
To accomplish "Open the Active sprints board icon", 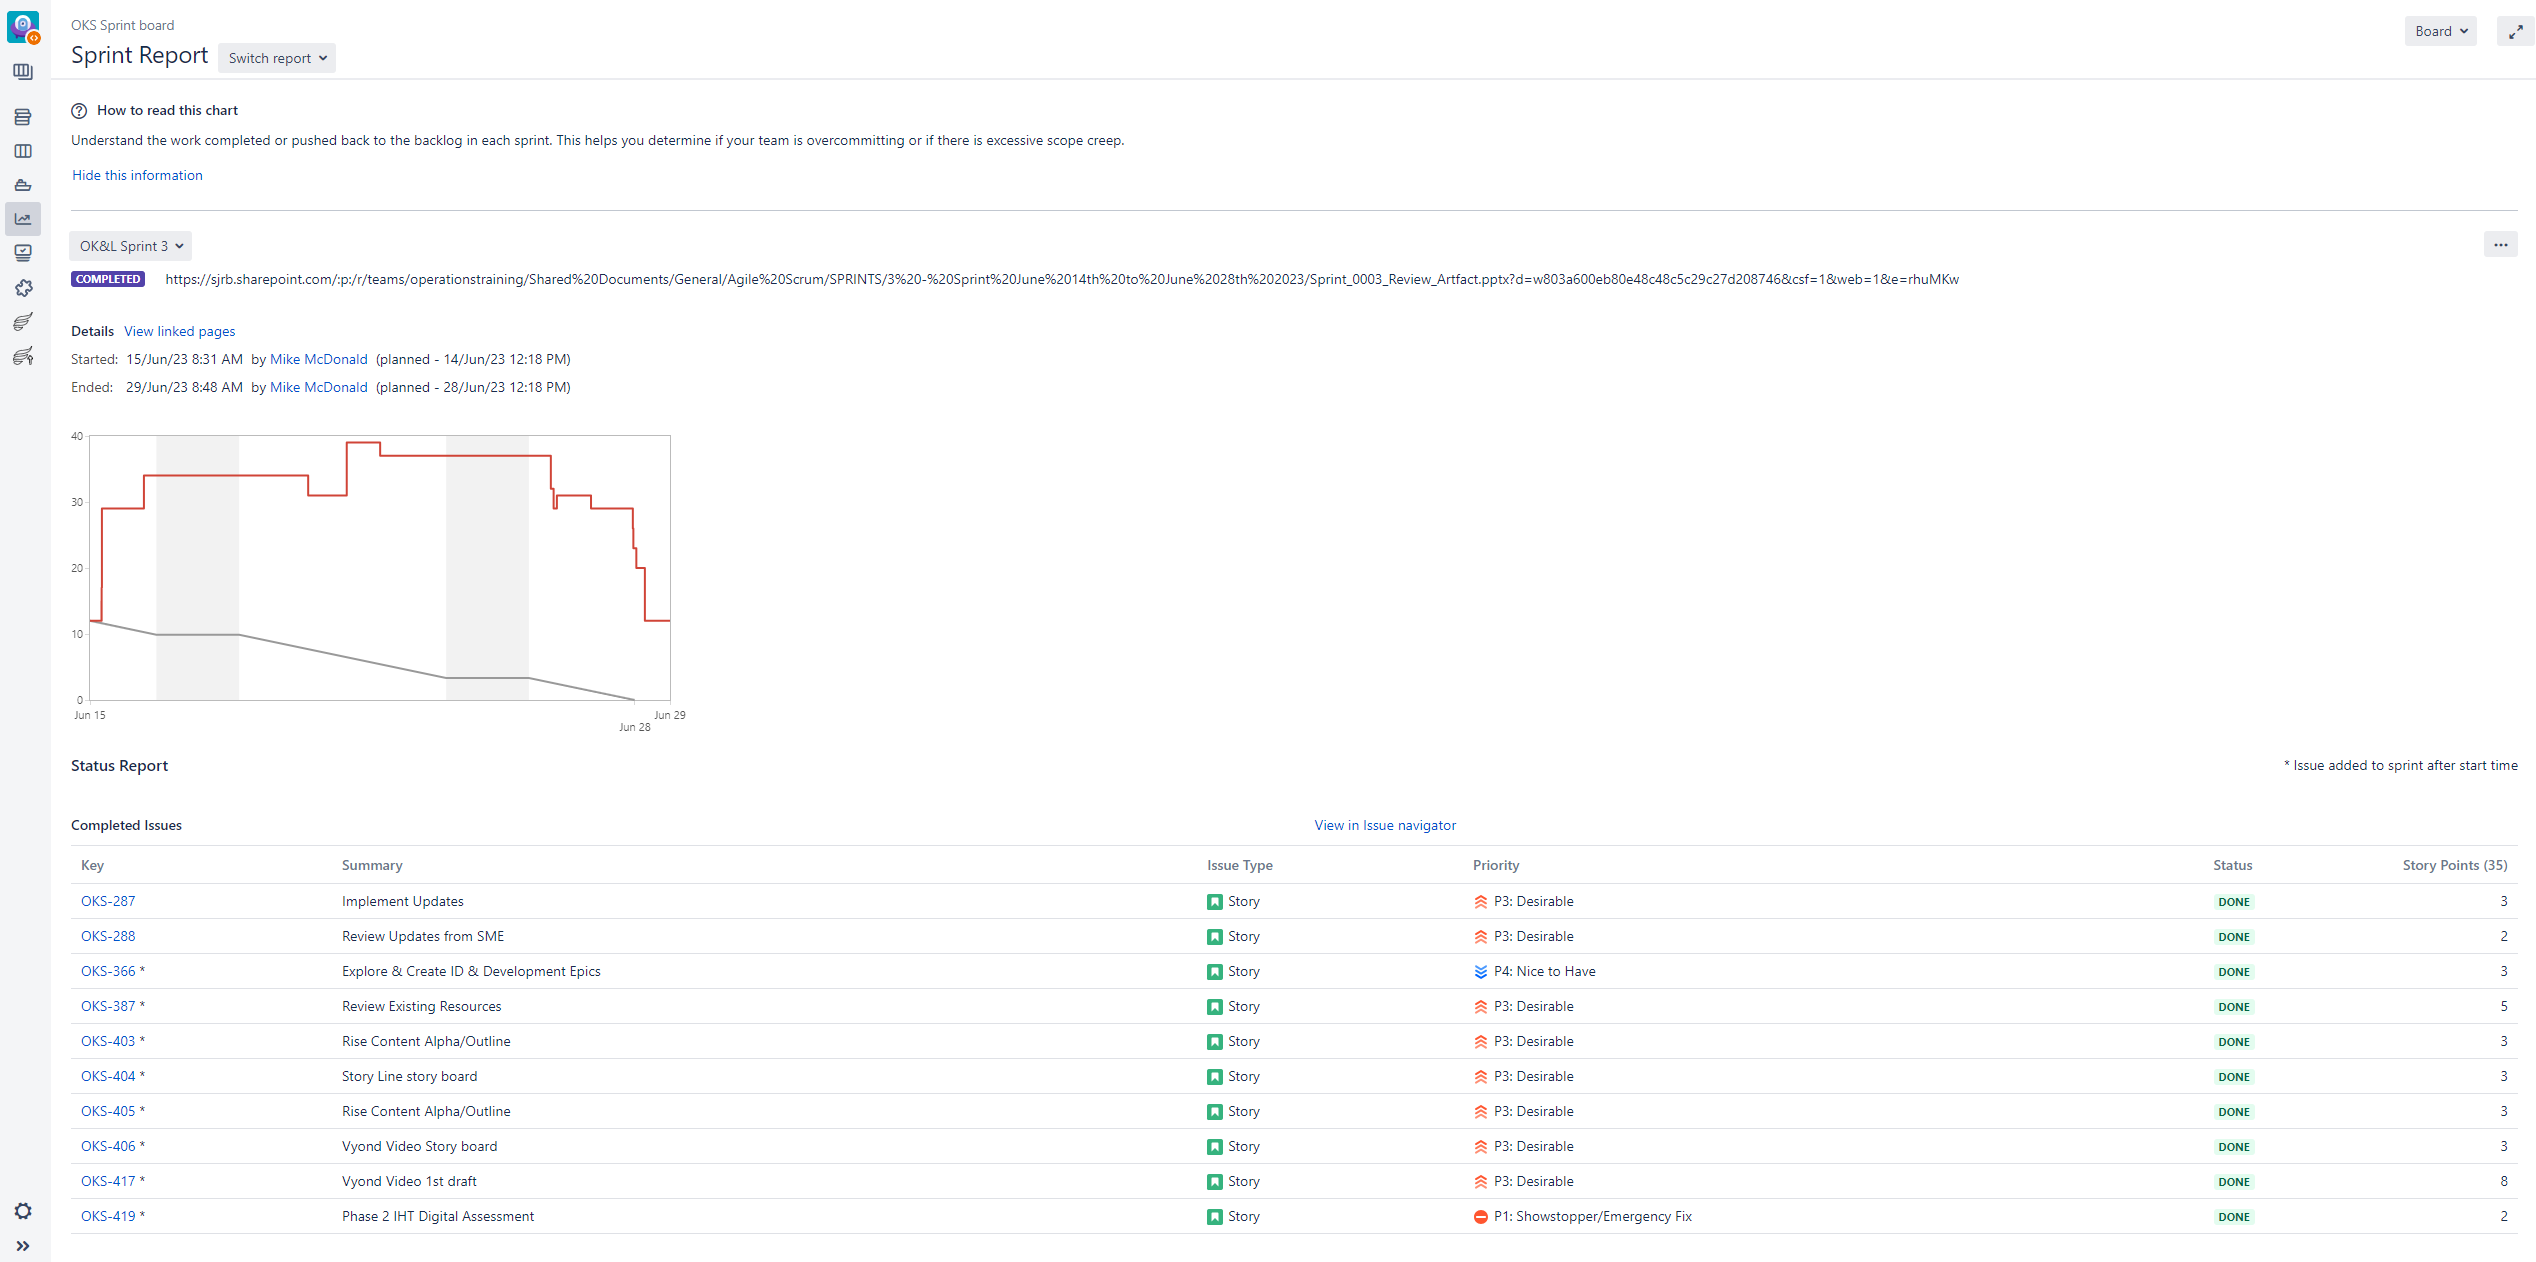I will pyautogui.click(x=23, y=152).
